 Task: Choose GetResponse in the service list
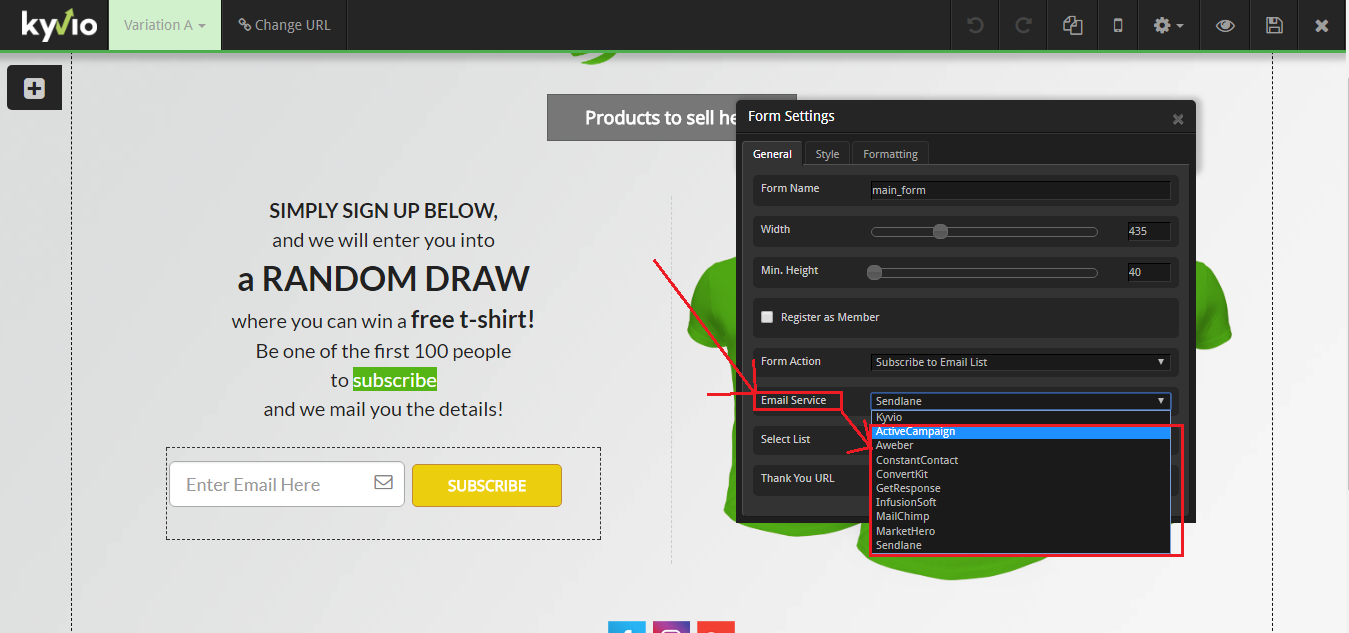(908, 488)
